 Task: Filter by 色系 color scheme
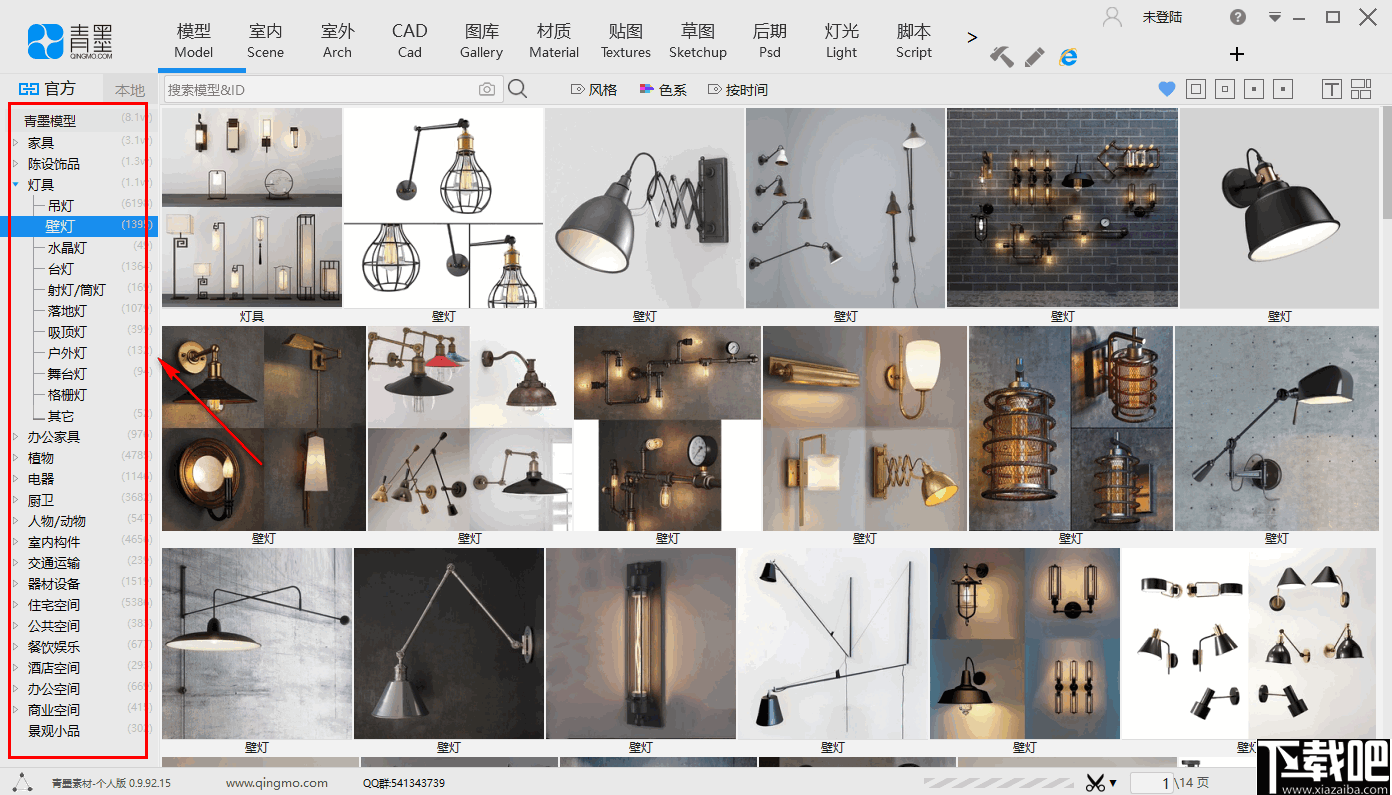pyautogui.click(x=663, y=90)
